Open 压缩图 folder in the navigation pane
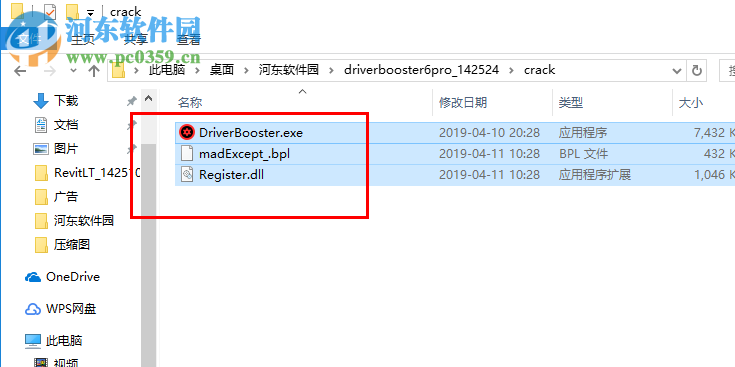Image resolution: width=735 pixels, height=367 pixels. [71, 244]
